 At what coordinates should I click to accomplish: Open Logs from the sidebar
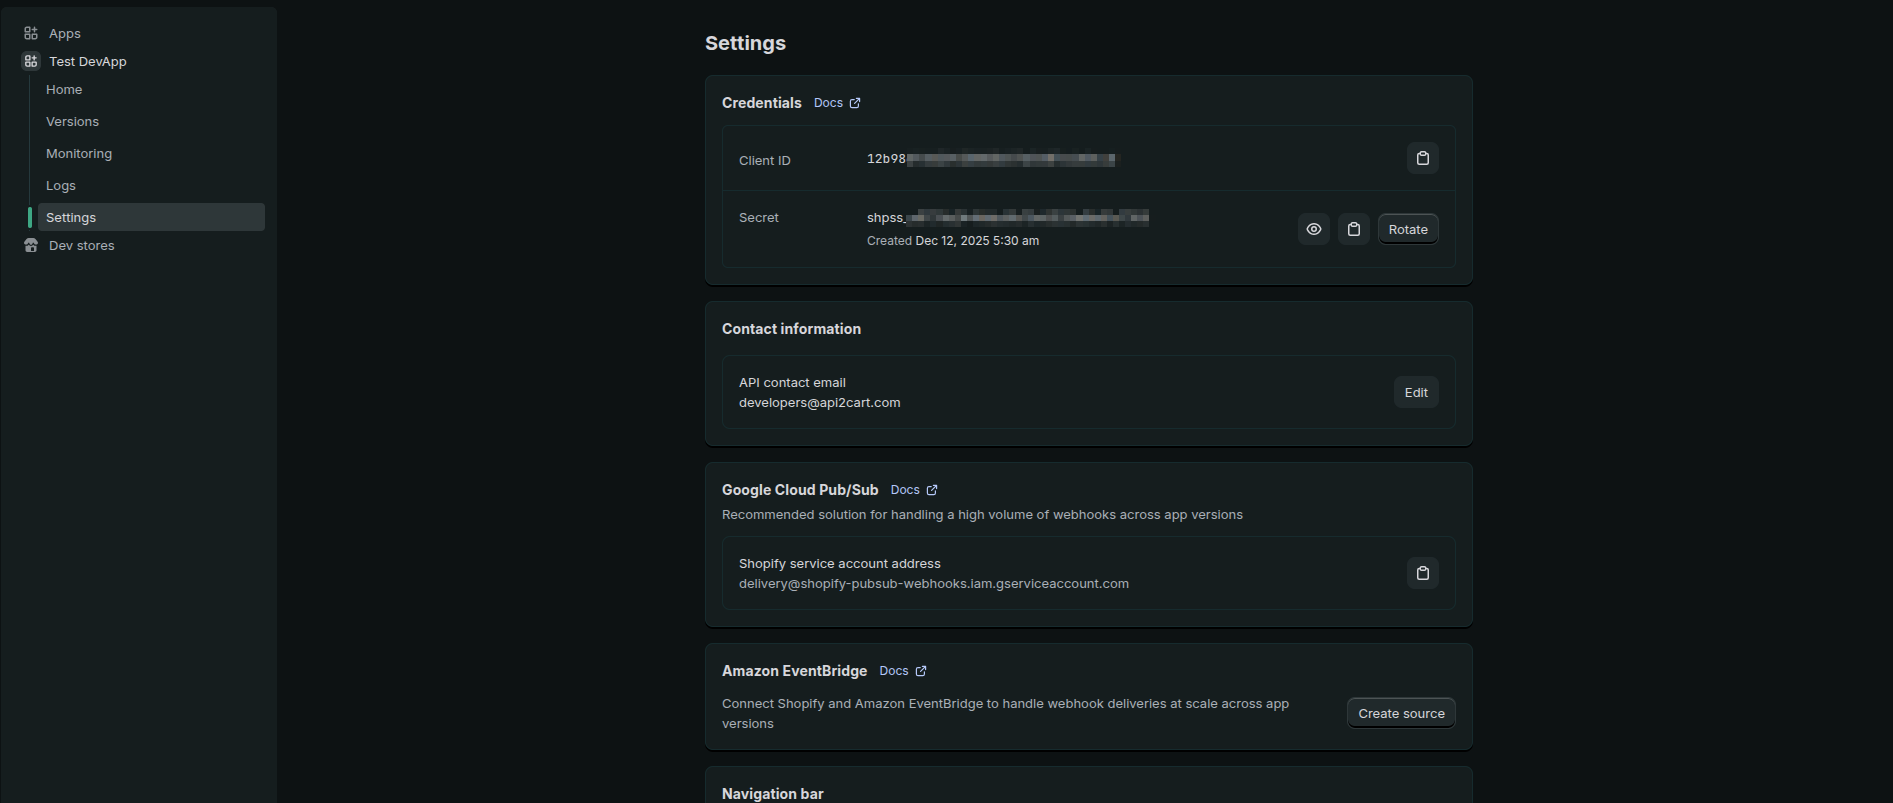pyautogui.click(x=61, y=185)
